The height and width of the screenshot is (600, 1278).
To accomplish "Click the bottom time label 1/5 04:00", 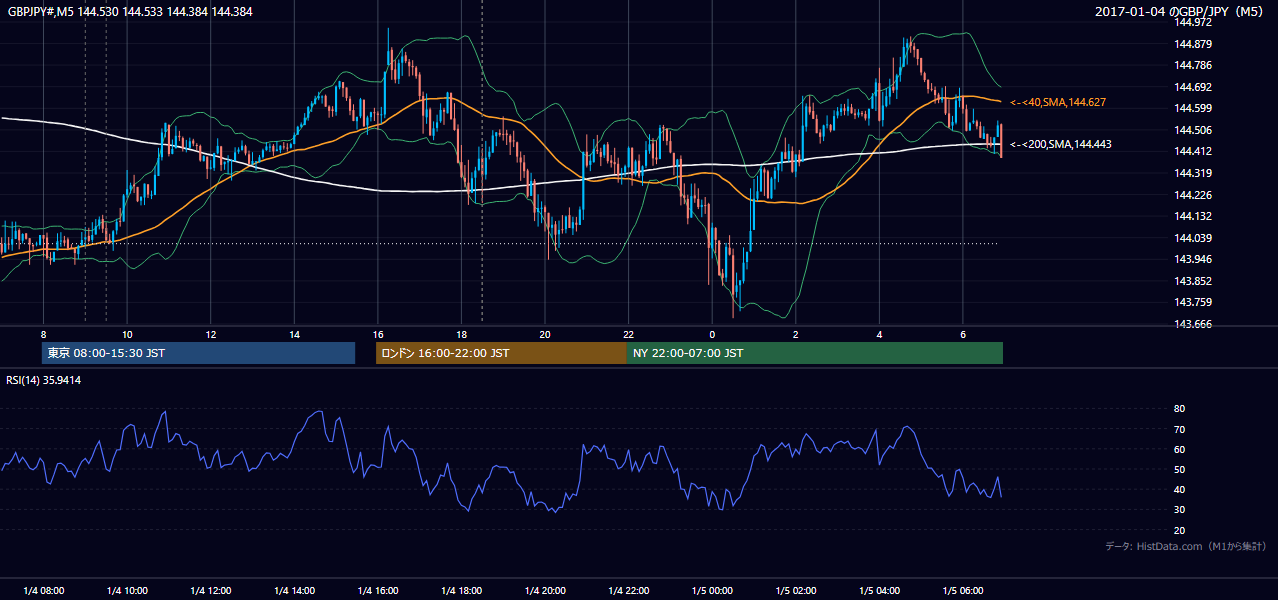I will (x=879, y=591).
